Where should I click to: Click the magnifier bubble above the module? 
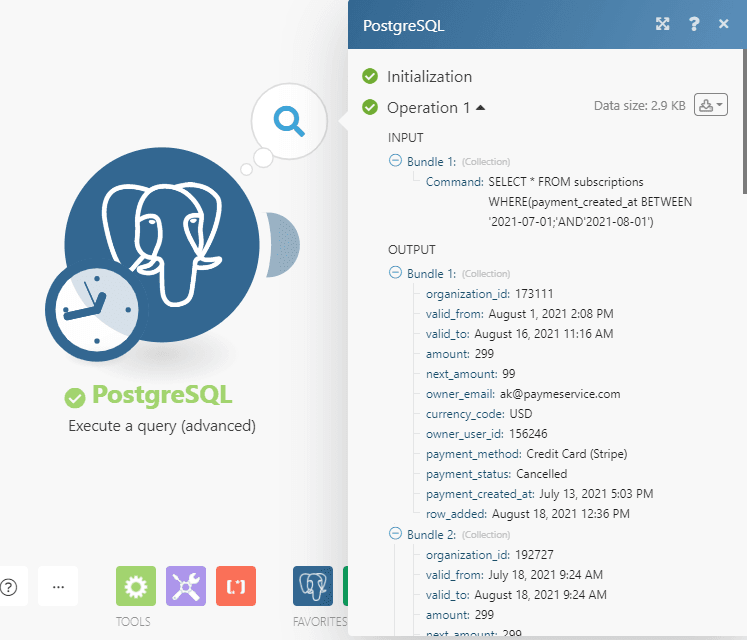pos(289,121)
